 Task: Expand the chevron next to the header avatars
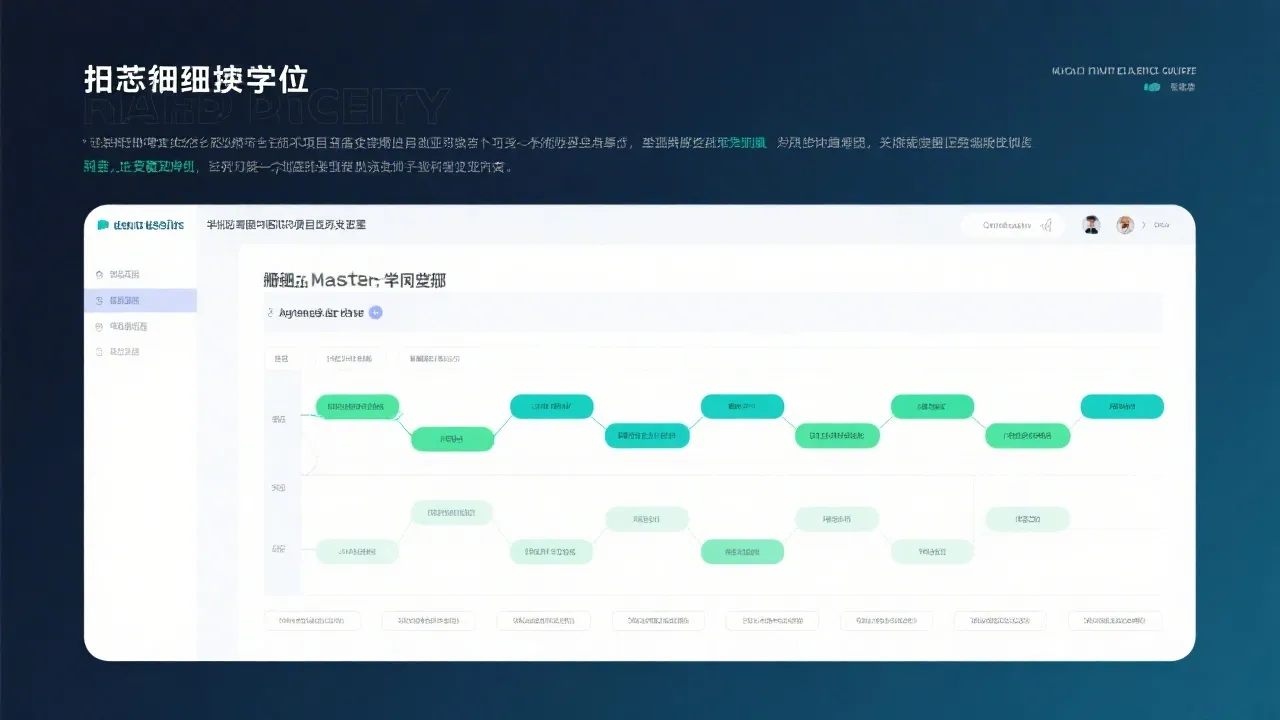pyautogui.click(x=1144, y=225)
